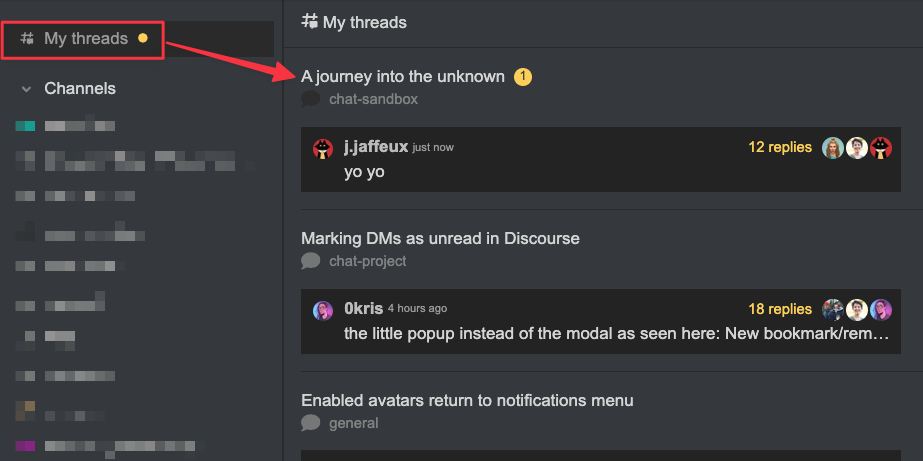
Task: Click the chat bubble icon next to chat-project
Action: click(311, 261)
